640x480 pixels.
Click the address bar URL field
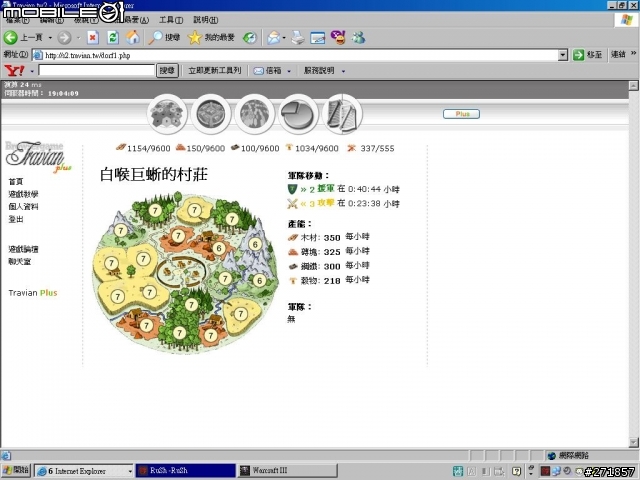(300, 55)
